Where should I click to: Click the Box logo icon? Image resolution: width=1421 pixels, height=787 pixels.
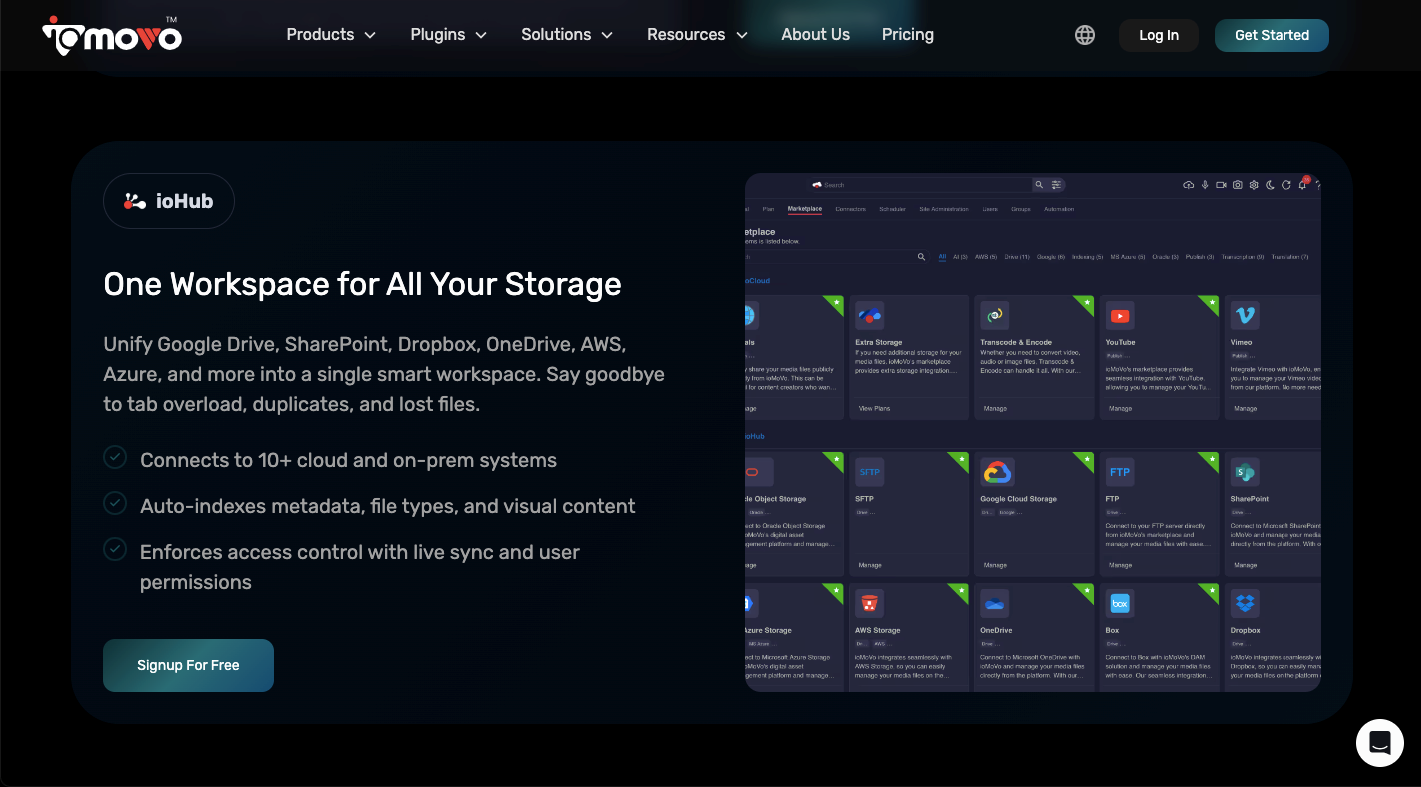click(x=1120, y=604)
